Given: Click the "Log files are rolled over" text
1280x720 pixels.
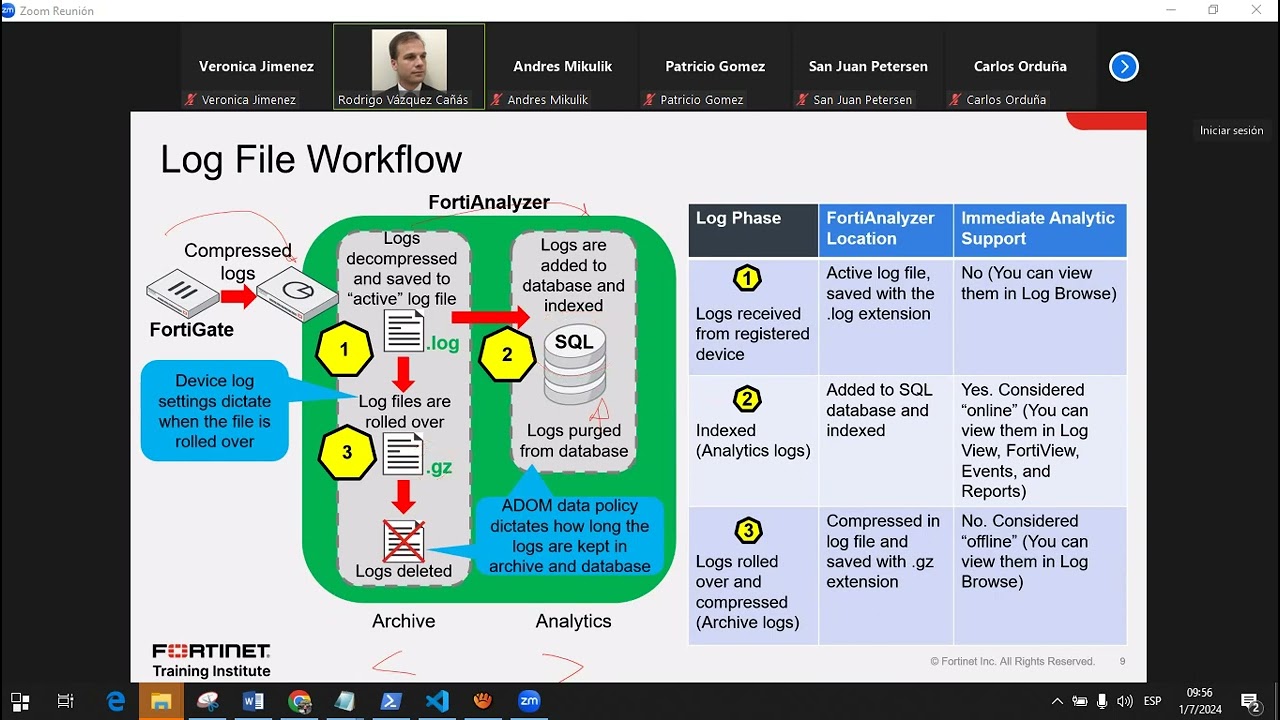Looking at the screenshot, I should click(404, 411).
